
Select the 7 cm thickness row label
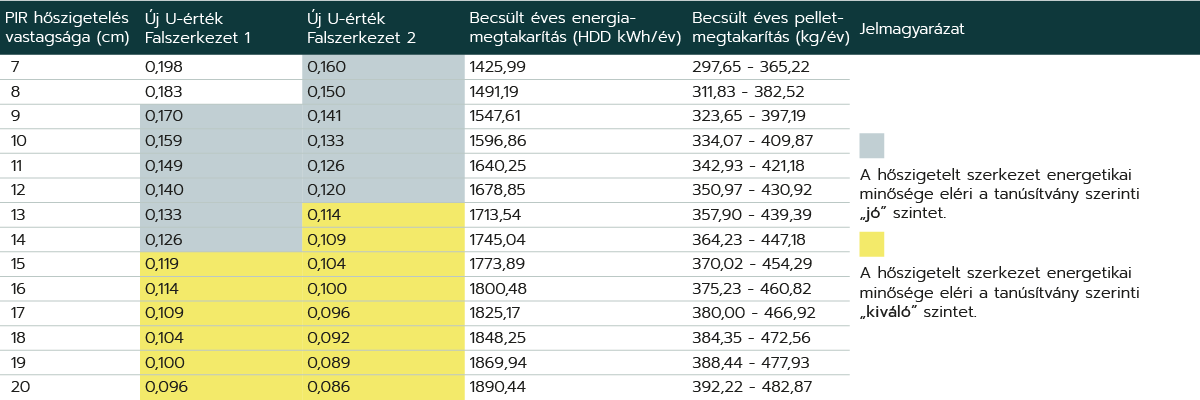point(15,66)
